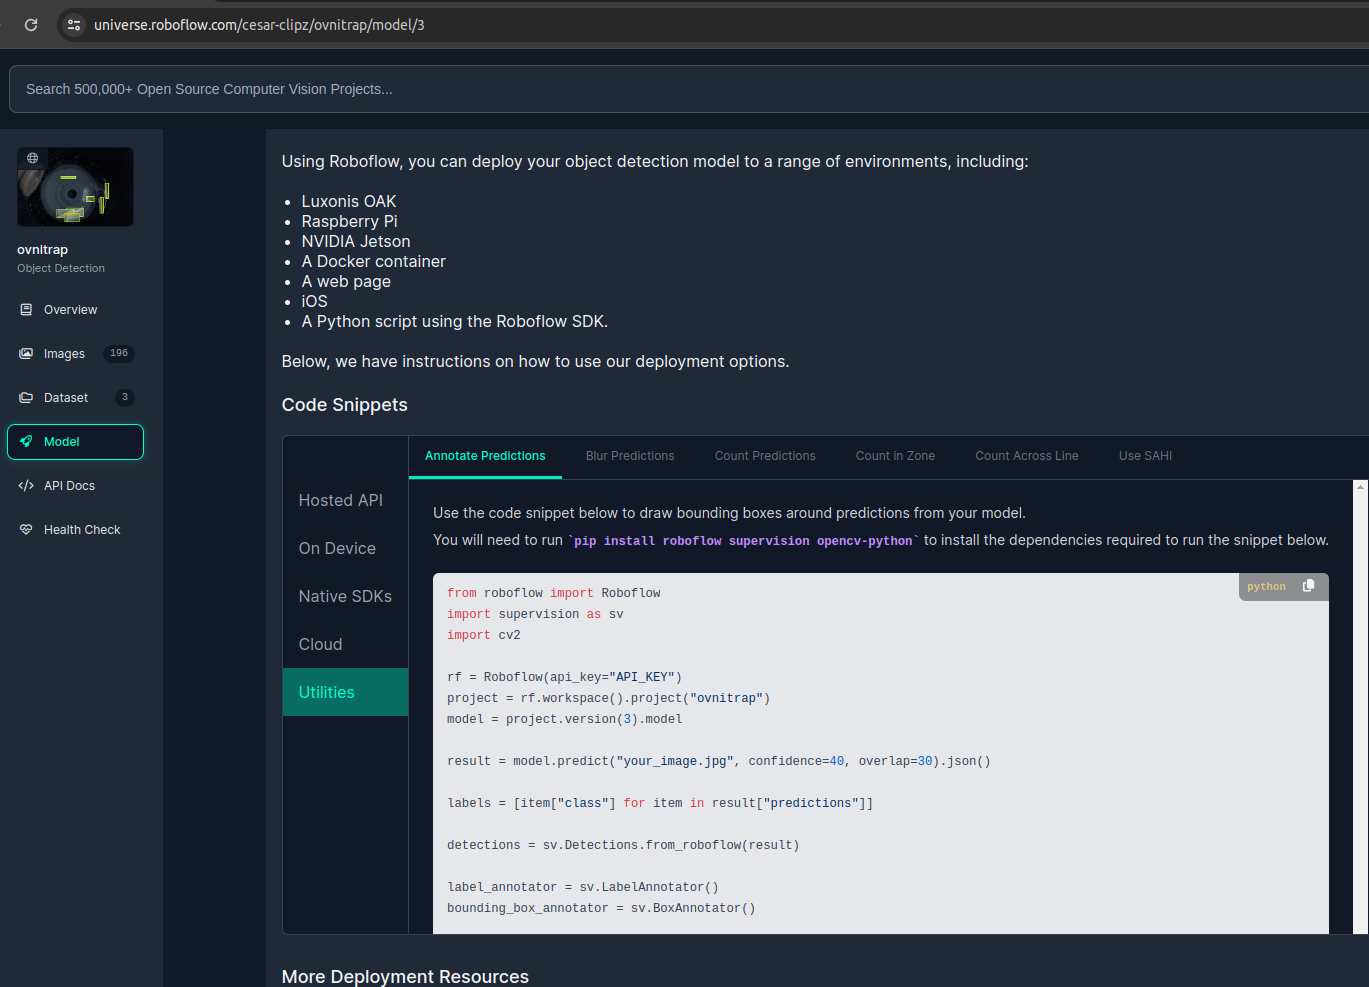The height and width of the screenshot is (987, 1369).
Task: Click the ovnitrap project thumbnail image
Action: tap(75, 187)
